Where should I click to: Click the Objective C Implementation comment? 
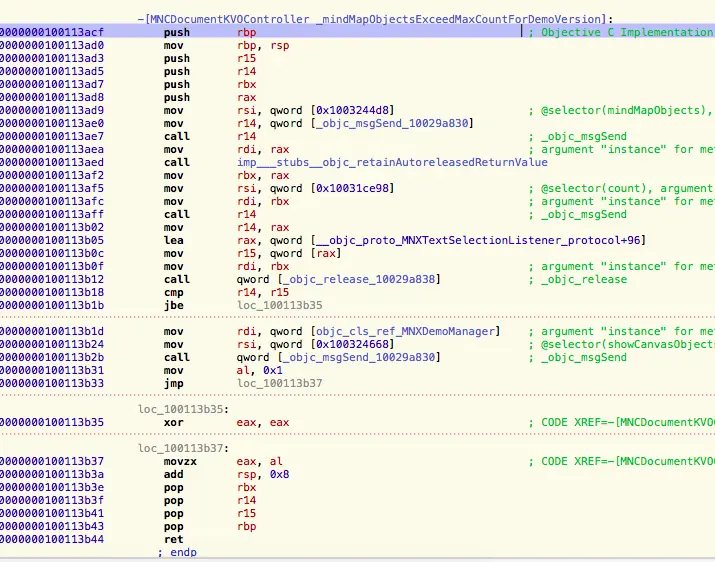click(x=622, y=32)
